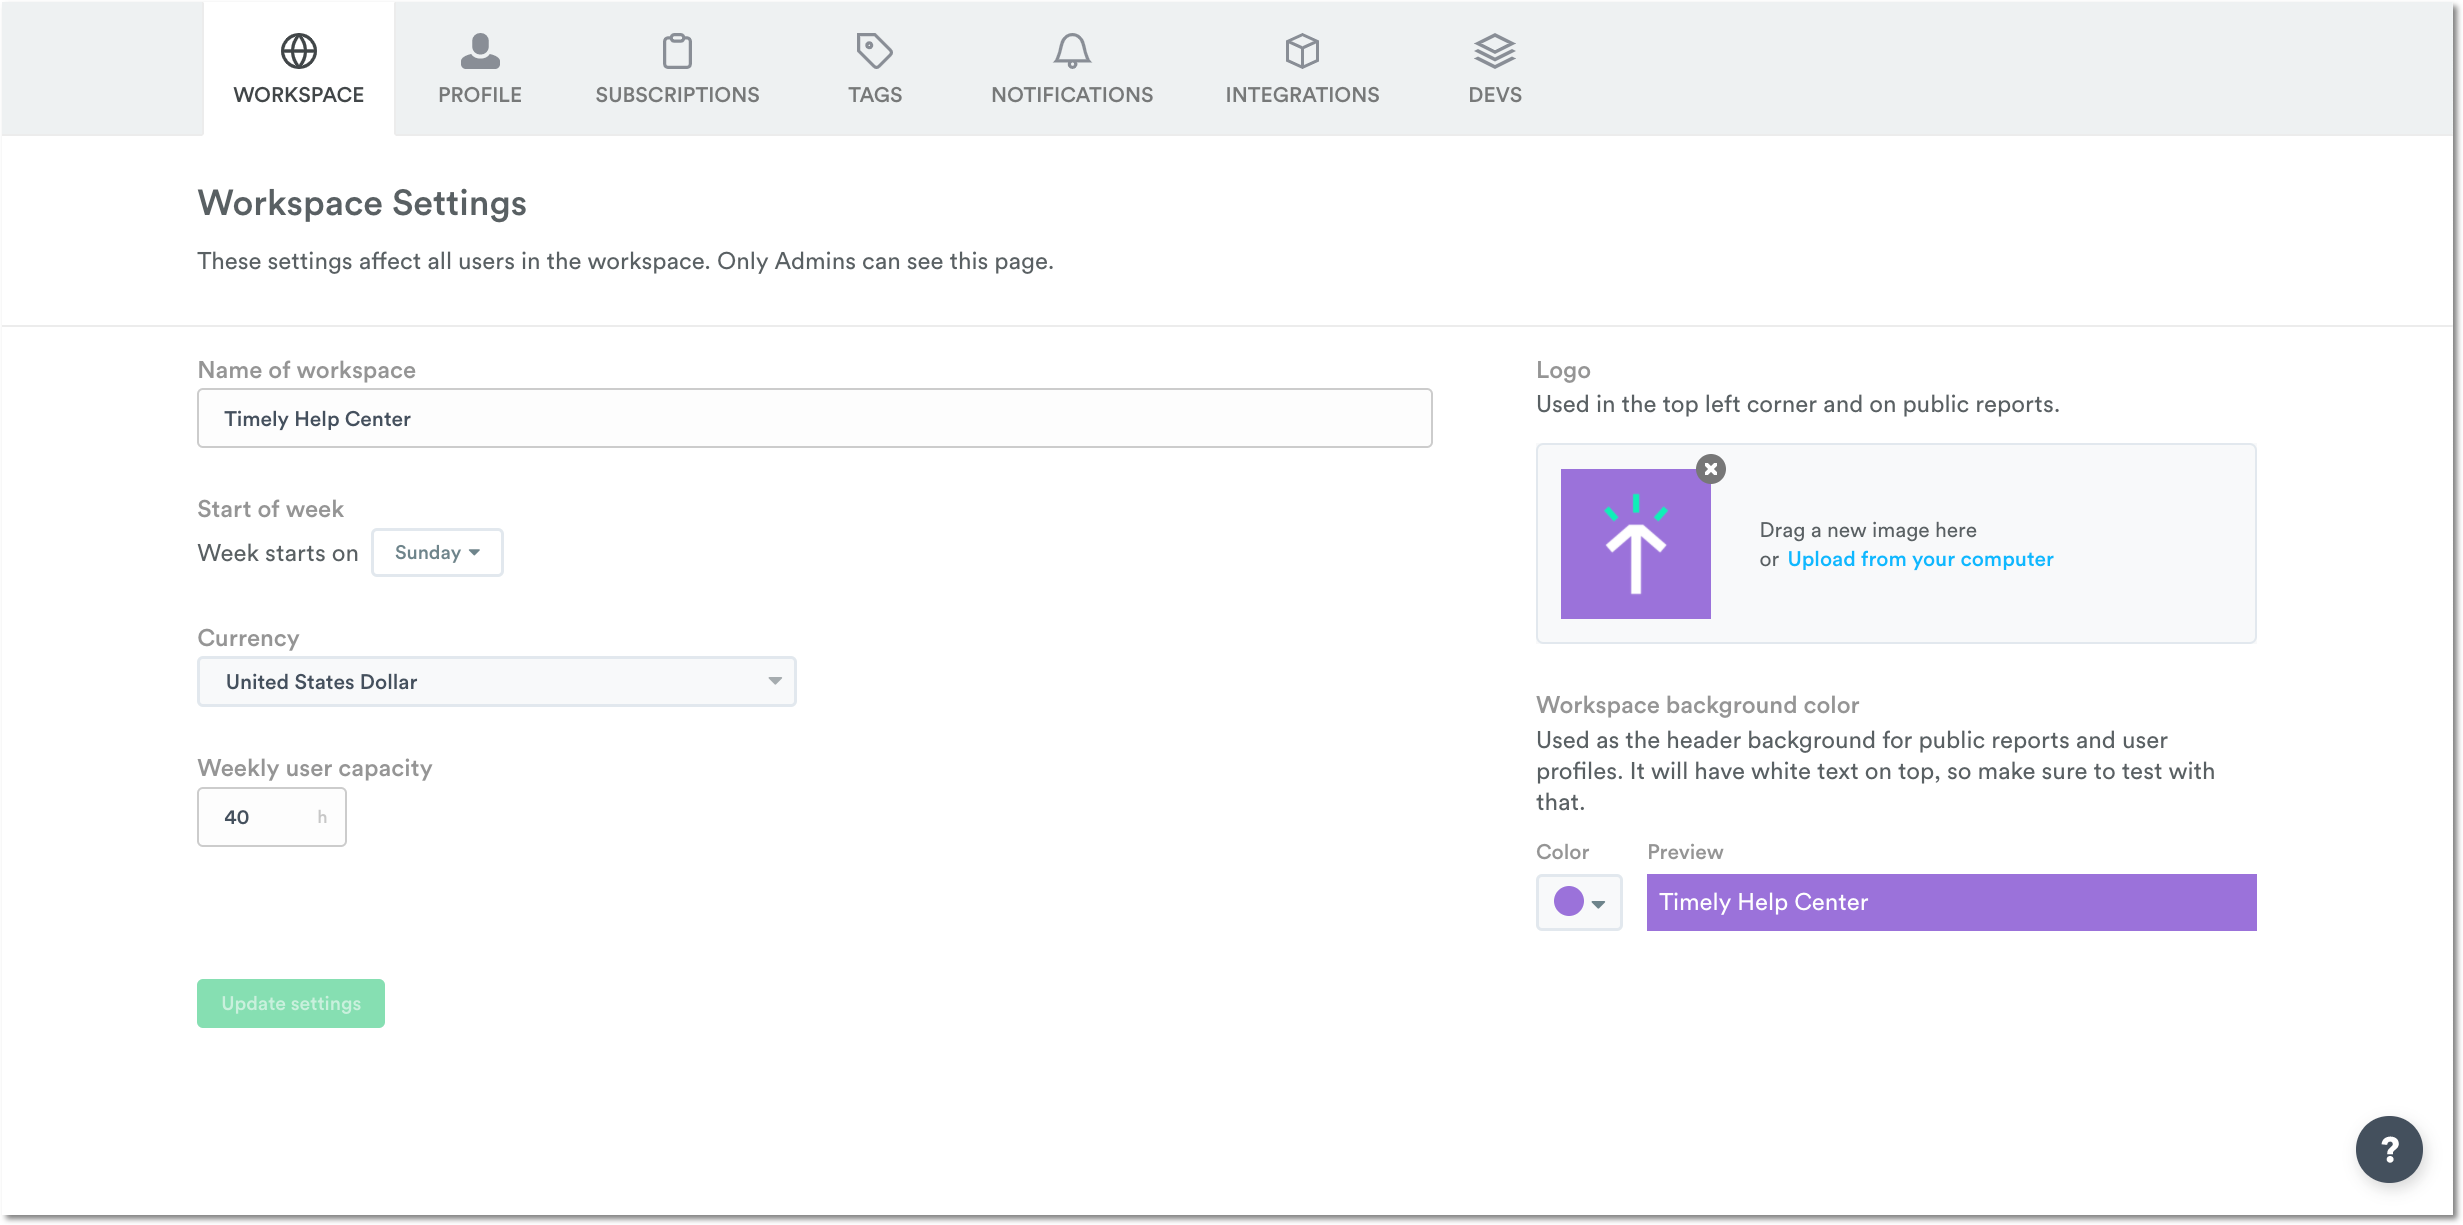The image size is (2463, 1225).
Task: Select the purple workspace color swatch
Action: click(1568, 902)
